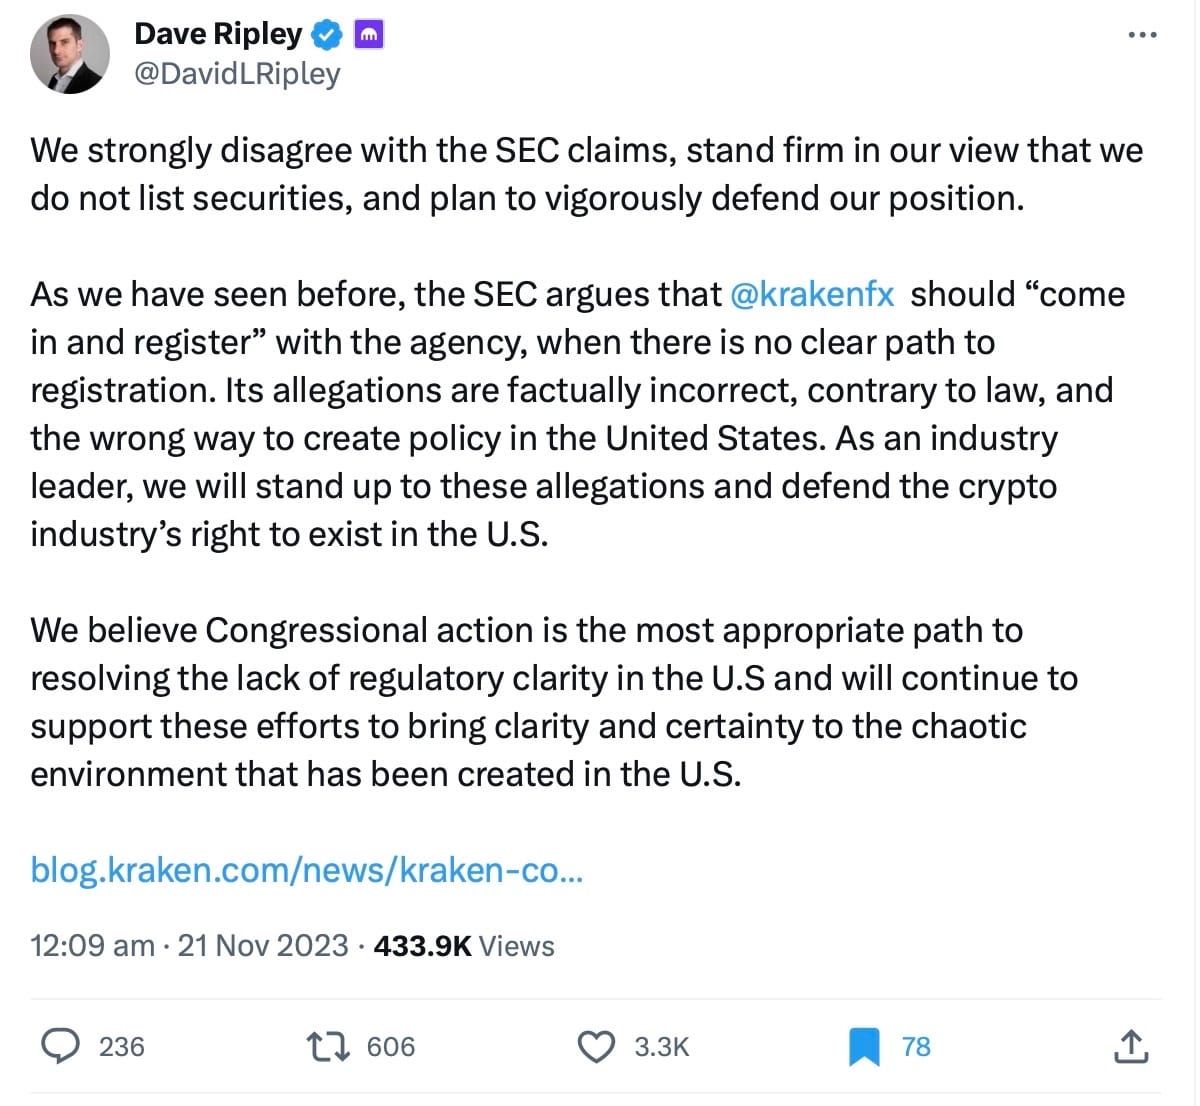This screenshot has height=1106, width=1200.
Task: Click the Dave Ripley display name
Action: [218, 34]
